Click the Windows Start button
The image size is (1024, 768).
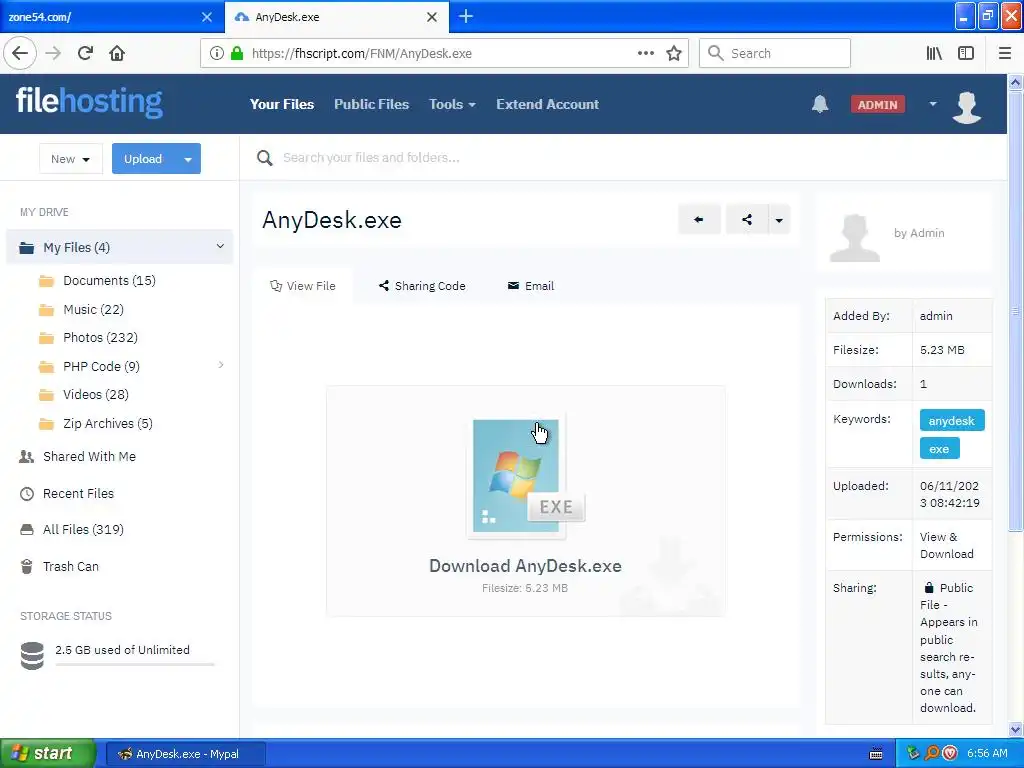[x=48, y=753]
